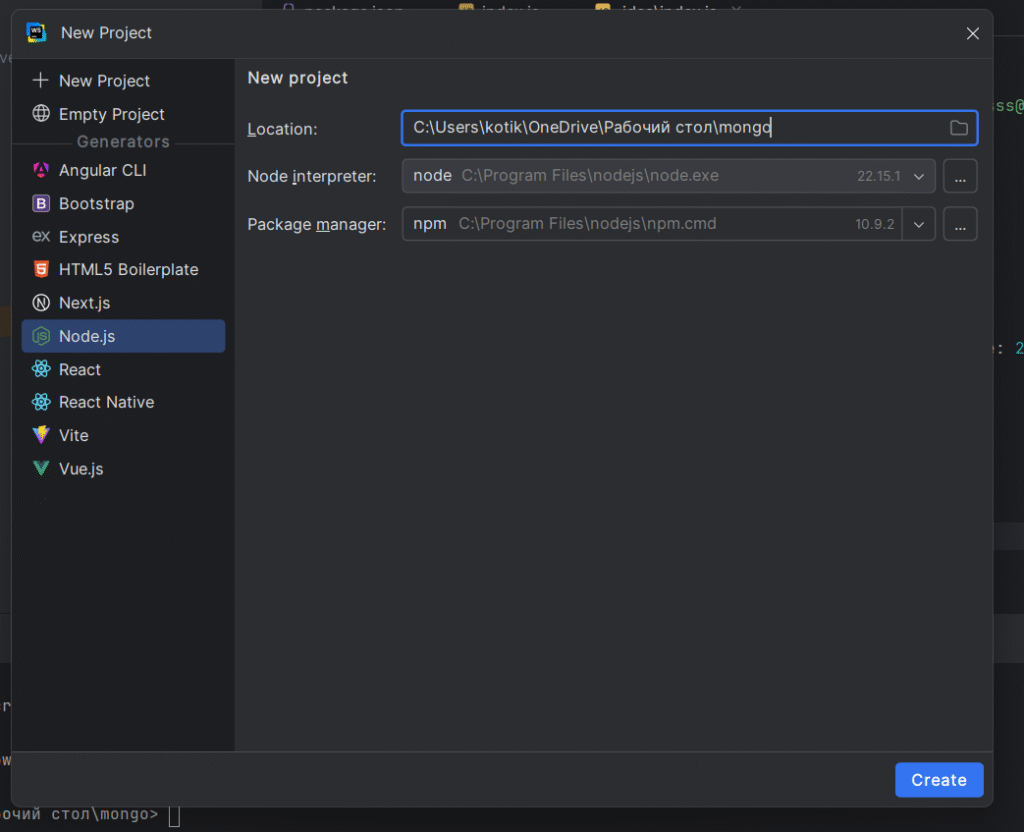Image resolution: width=1024 pixels, height=832 pixels.
Task: Click the plus icon beside New Project
Action: coord(40,80)
